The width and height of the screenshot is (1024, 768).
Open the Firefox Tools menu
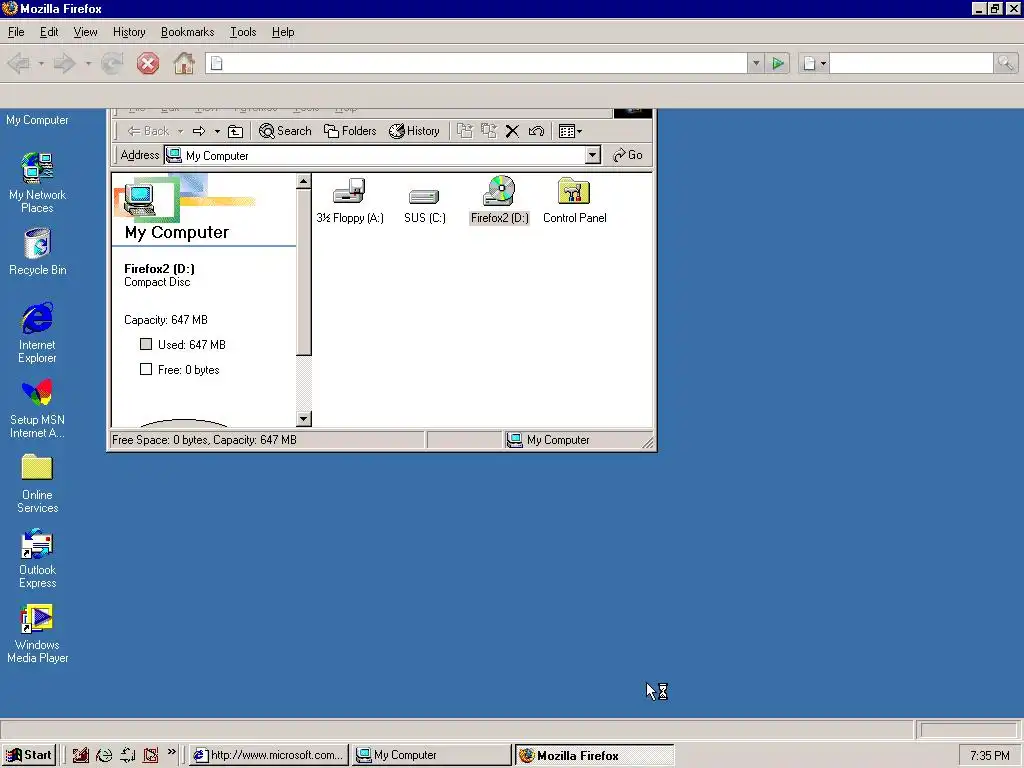click(243, 32)
